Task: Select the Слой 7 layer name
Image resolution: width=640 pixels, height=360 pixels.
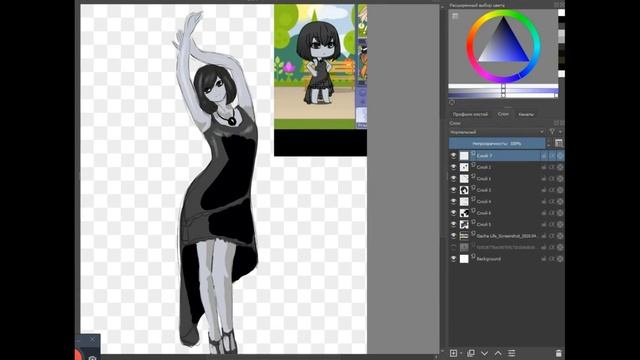Action: [484, 156]
